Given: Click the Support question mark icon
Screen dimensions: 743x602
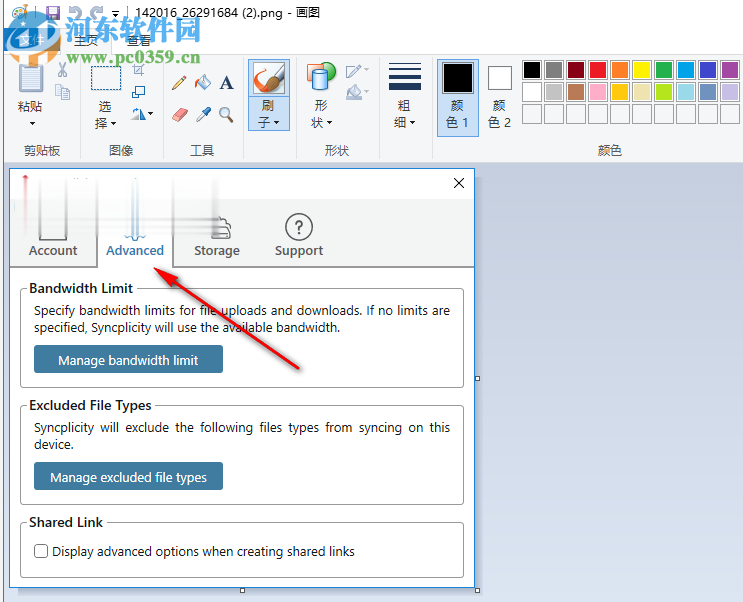Looking at the screenshot, I should [x=299, y=227].
